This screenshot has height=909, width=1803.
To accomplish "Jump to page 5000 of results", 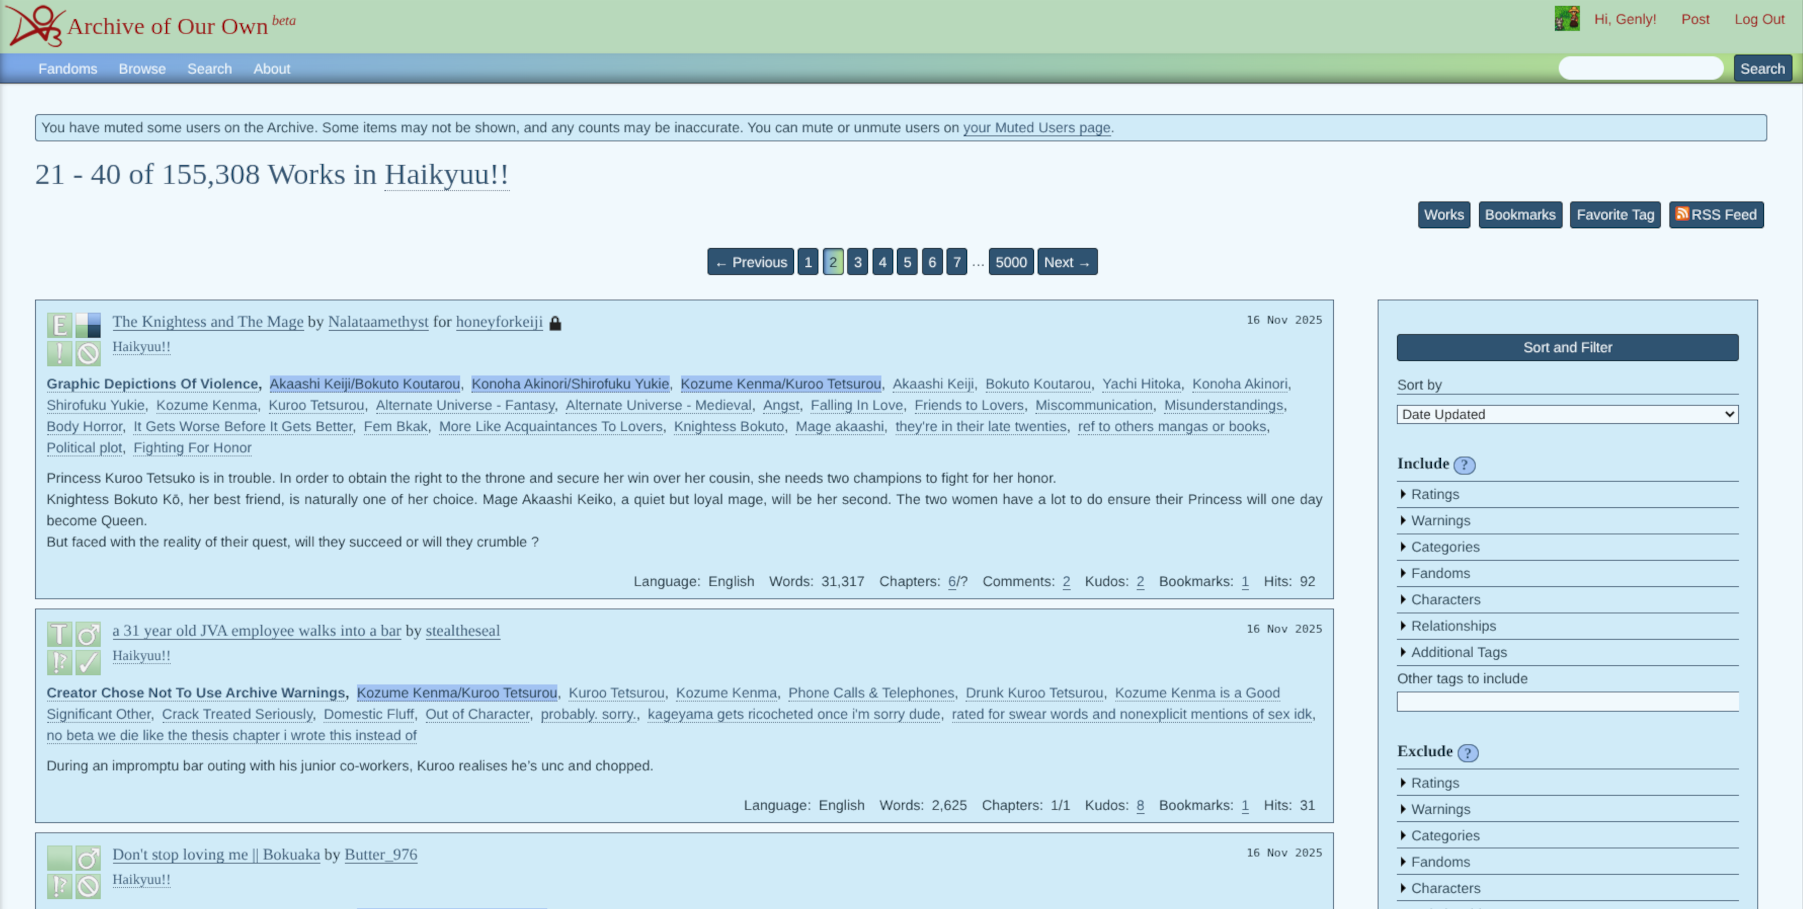I will click(1010, 262).
